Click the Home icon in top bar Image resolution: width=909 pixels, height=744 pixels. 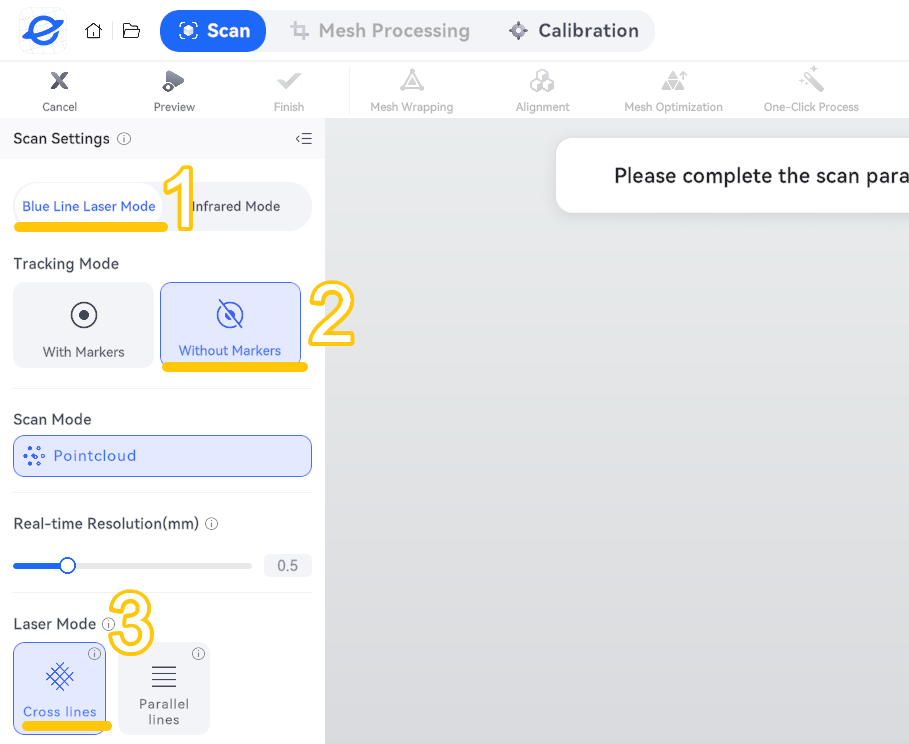(93, 31)
